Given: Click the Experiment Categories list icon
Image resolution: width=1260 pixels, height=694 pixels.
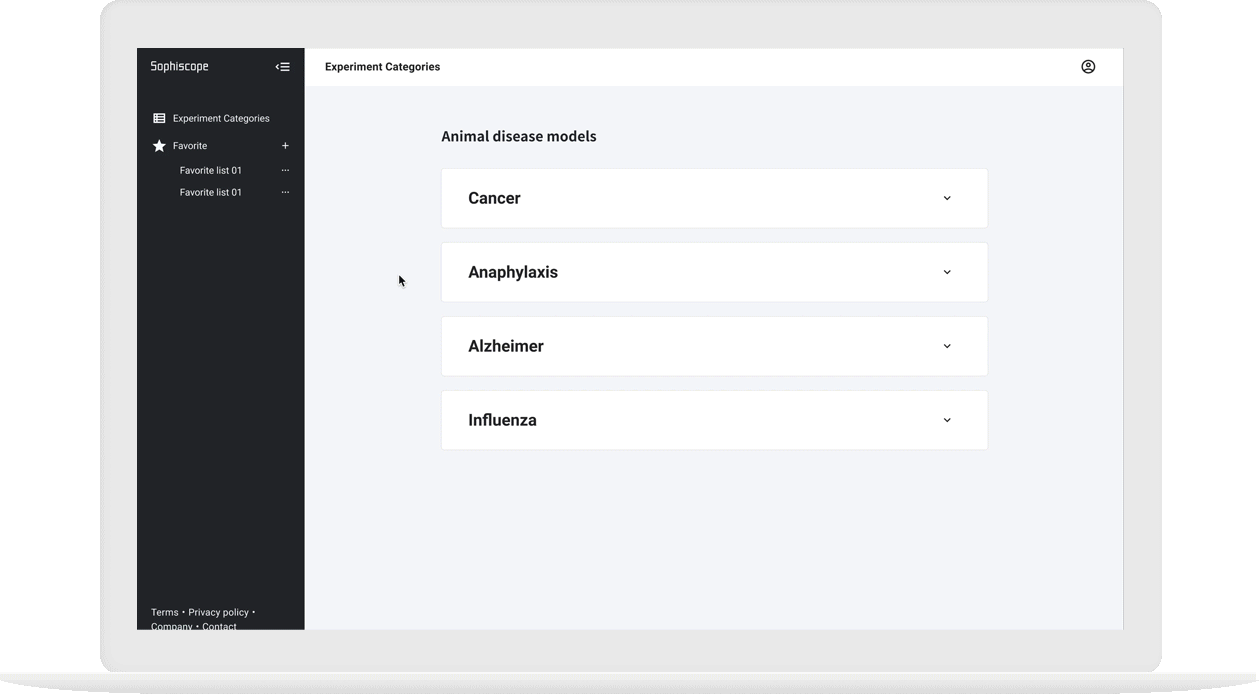Looking at the screenshot, I should [x=159, y=118].
